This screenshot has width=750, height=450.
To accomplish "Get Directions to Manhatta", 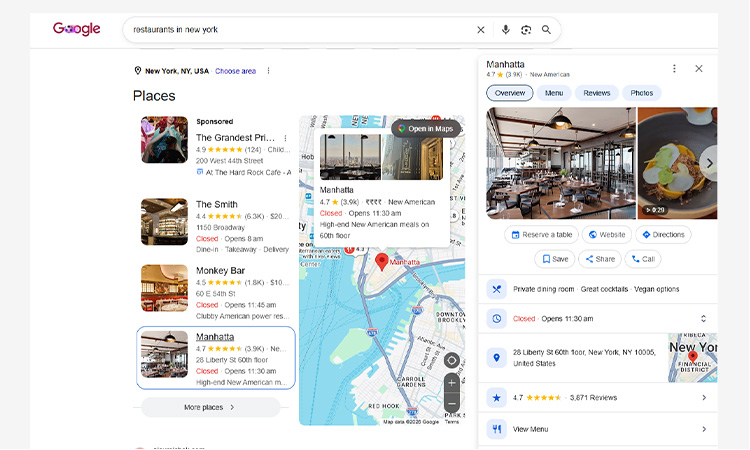I will click(x=663, y=235).
